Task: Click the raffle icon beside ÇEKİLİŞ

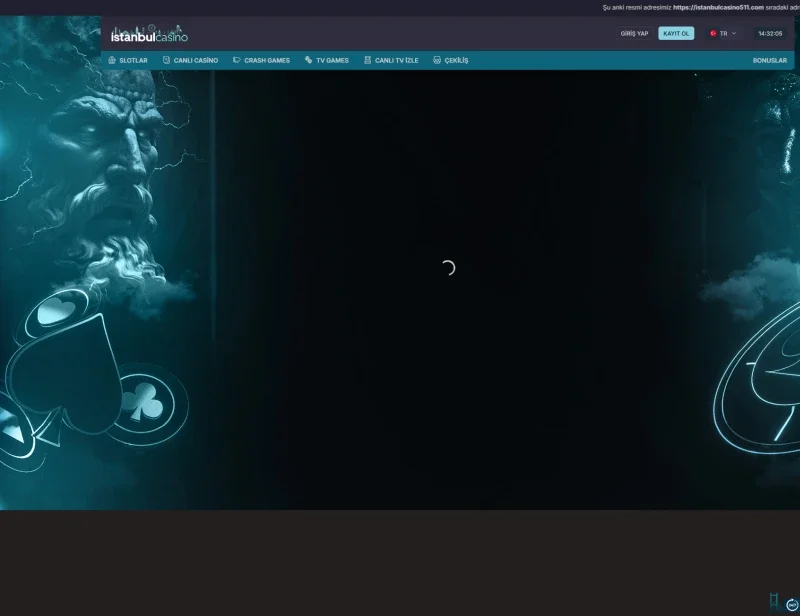Action: [437, 60]
